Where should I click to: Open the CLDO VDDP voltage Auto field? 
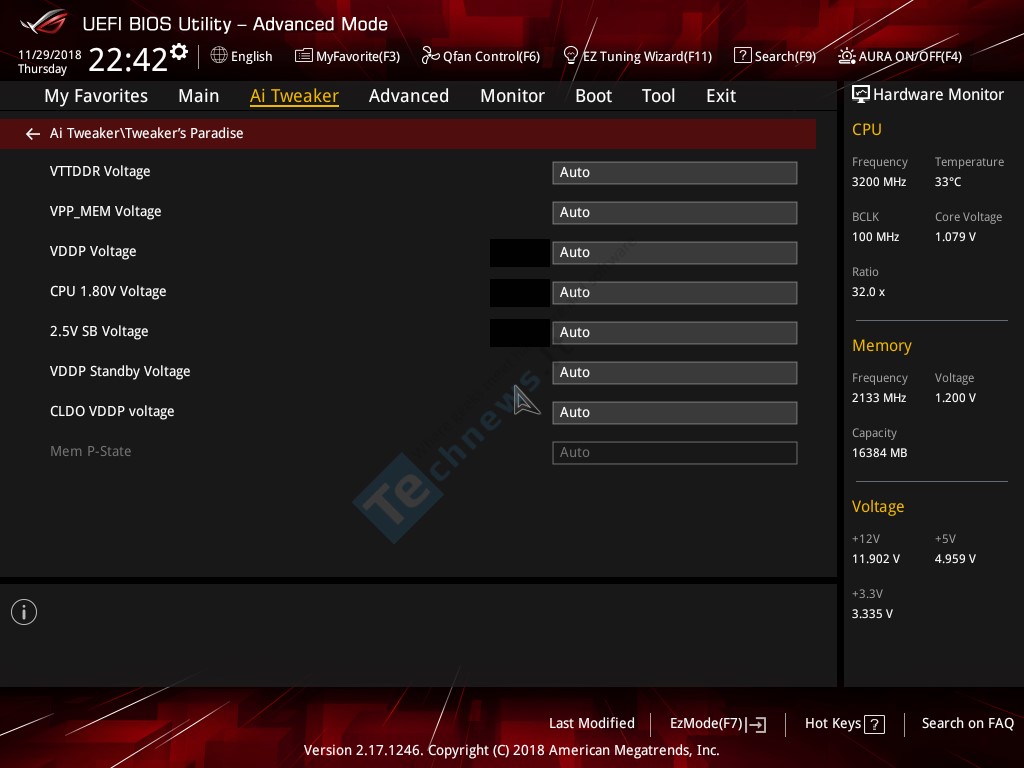point(675,413)
